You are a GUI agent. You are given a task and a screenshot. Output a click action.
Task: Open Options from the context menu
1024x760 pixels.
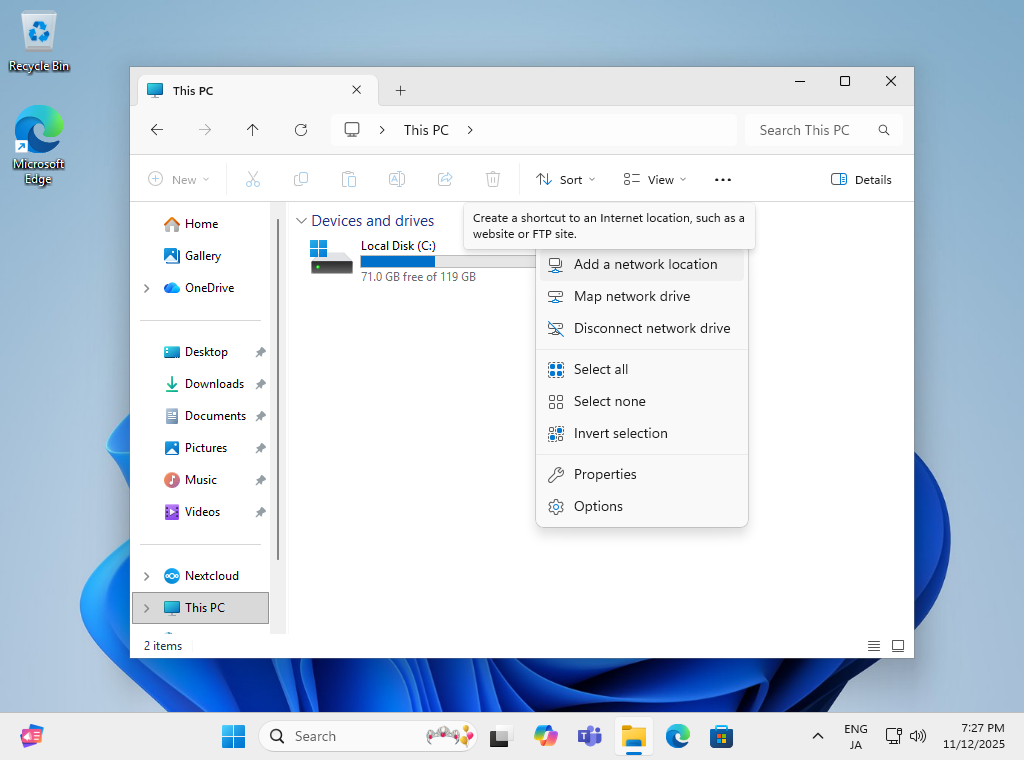click(598, 507)
